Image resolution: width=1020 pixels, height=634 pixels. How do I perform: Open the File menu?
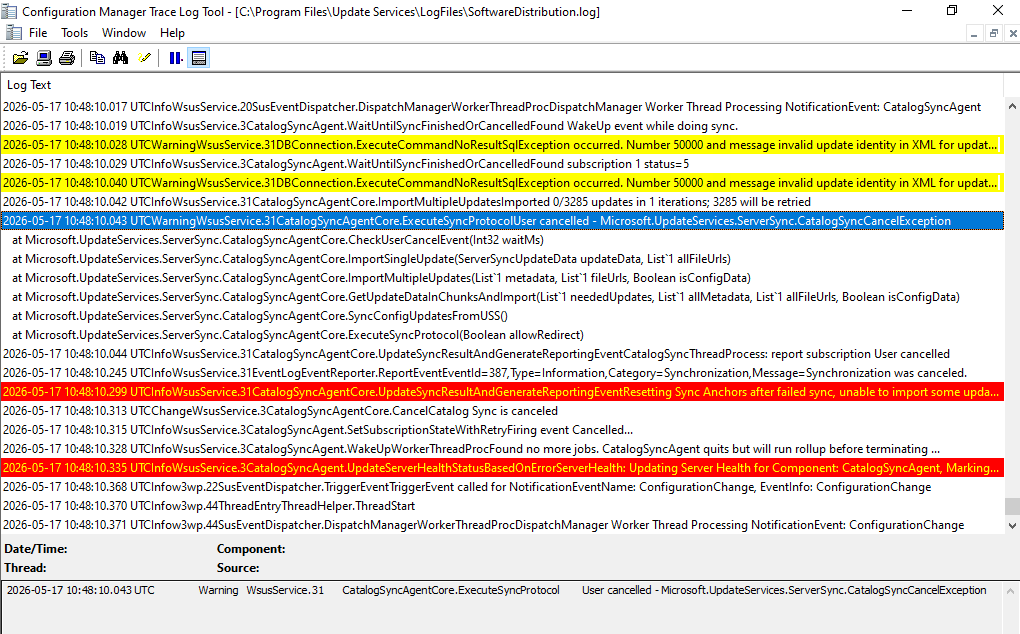38,33
